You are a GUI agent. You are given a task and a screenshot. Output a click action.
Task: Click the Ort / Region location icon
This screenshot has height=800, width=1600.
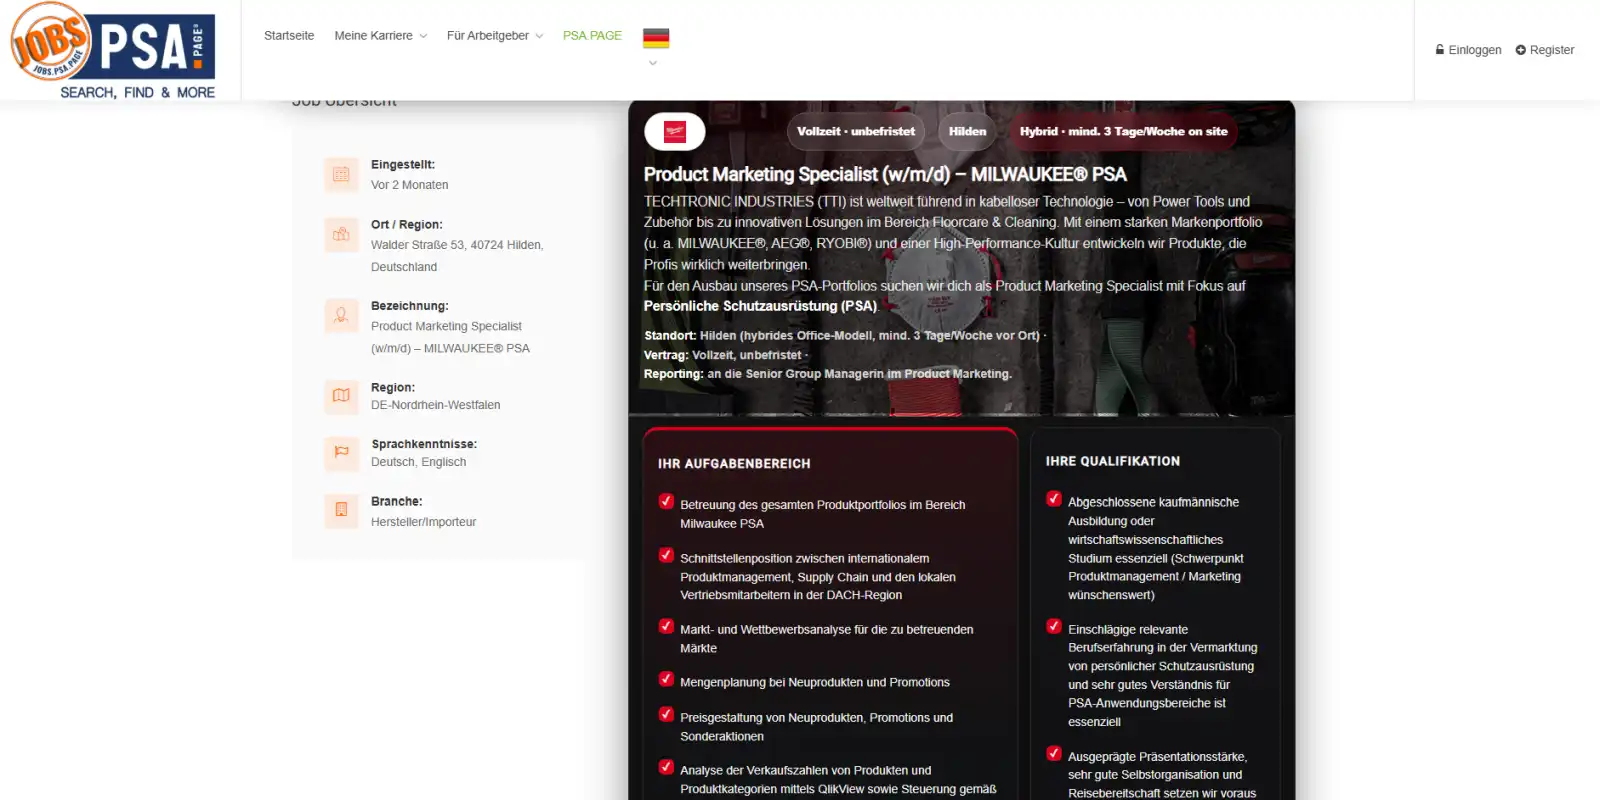[x=341, y=234]
